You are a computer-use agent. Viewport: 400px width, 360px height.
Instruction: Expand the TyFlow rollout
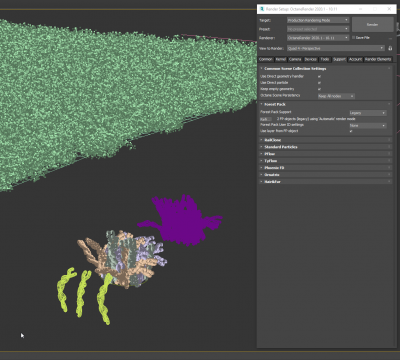click(325, 161)
